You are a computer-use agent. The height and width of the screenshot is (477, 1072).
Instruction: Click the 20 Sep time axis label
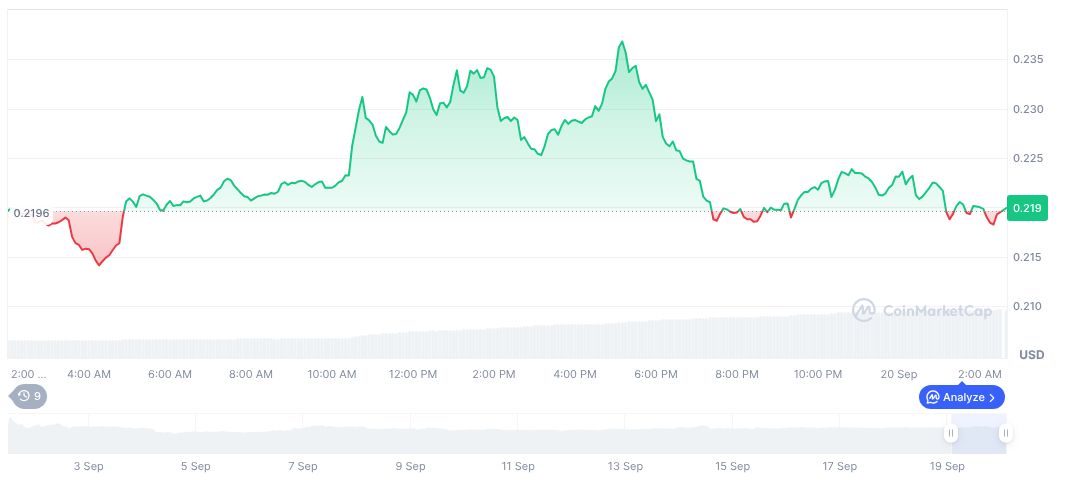tap(899, 374)
